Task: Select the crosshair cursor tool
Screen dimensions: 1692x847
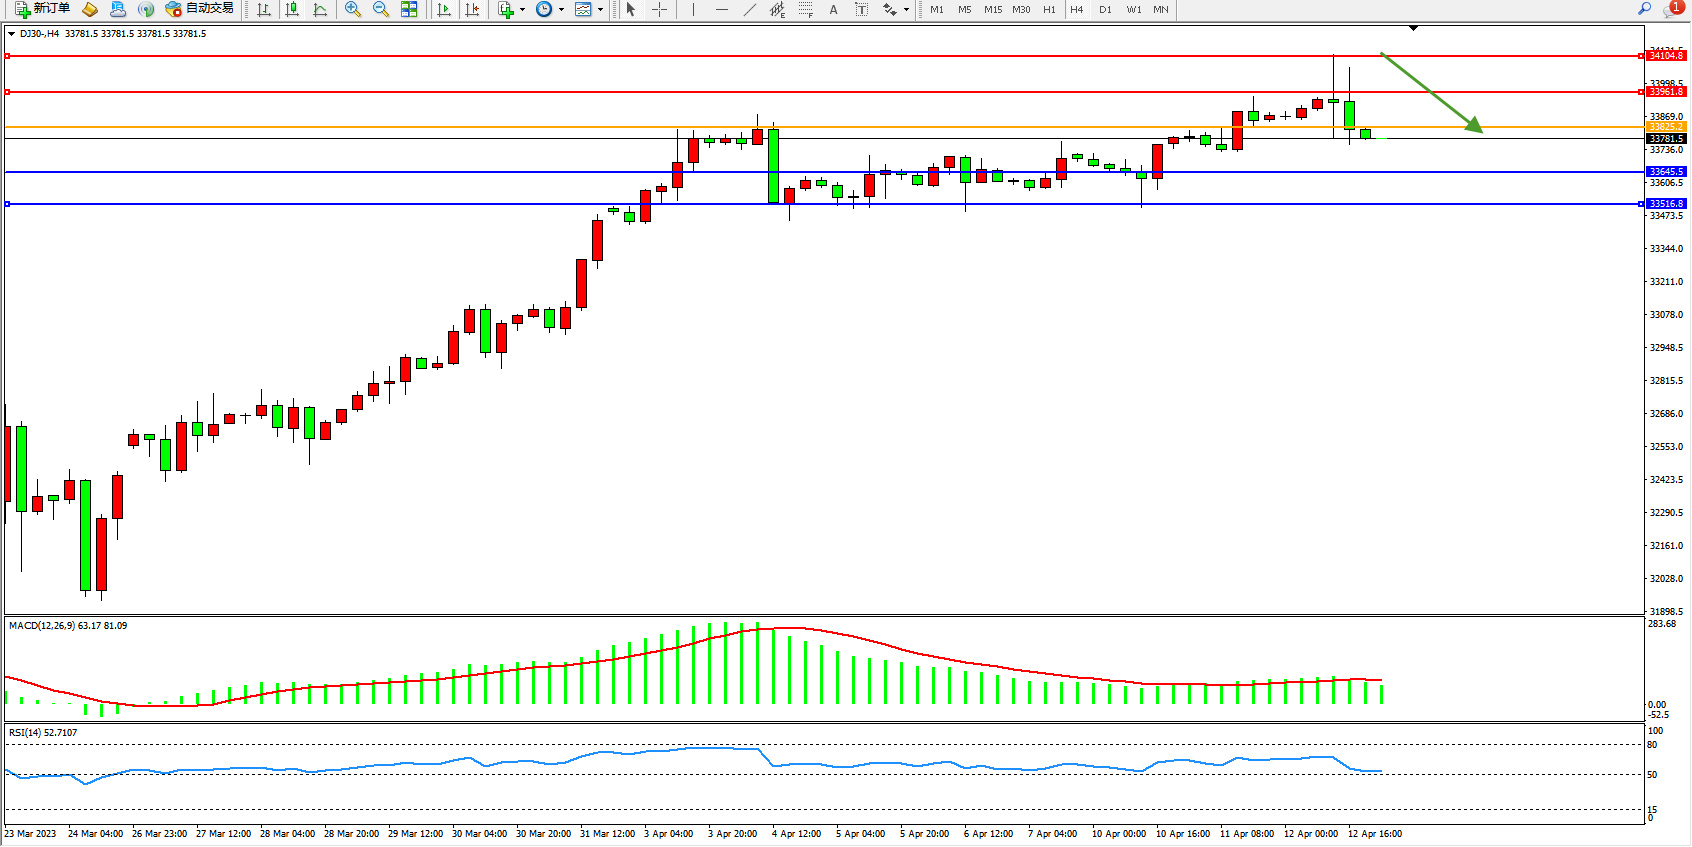Action: point(659,9)
